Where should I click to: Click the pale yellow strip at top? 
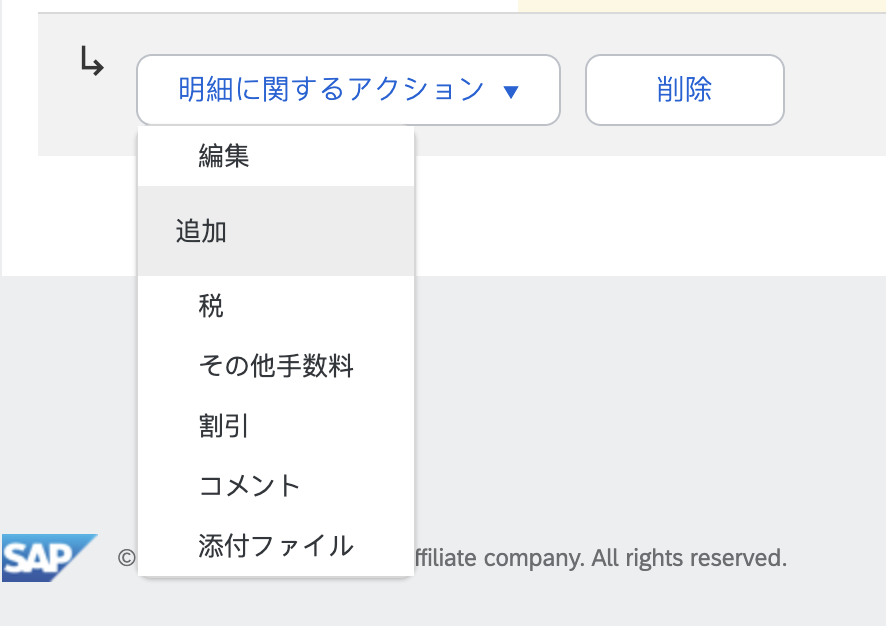(700, 6)
